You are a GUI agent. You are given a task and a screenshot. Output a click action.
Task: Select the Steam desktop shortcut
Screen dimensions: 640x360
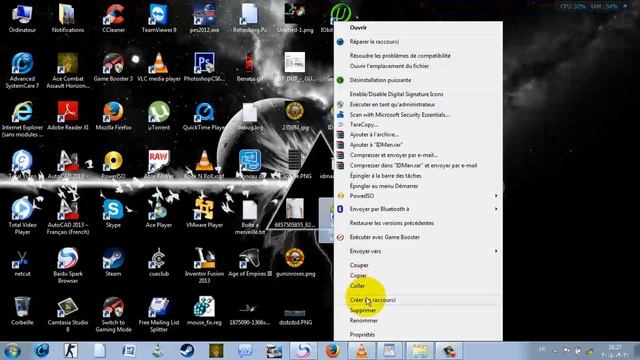coord(113,262)
